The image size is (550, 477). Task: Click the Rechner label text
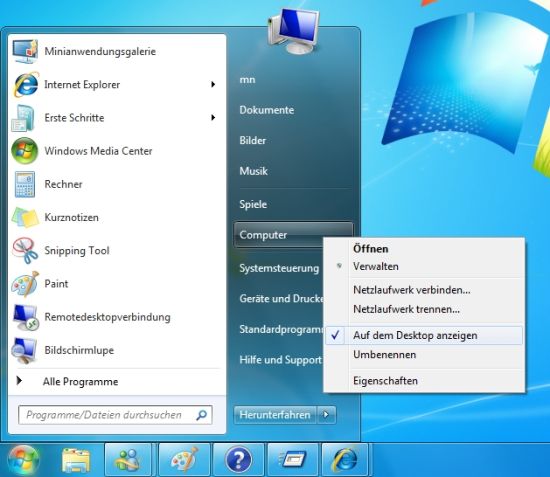tap(63, 184)
